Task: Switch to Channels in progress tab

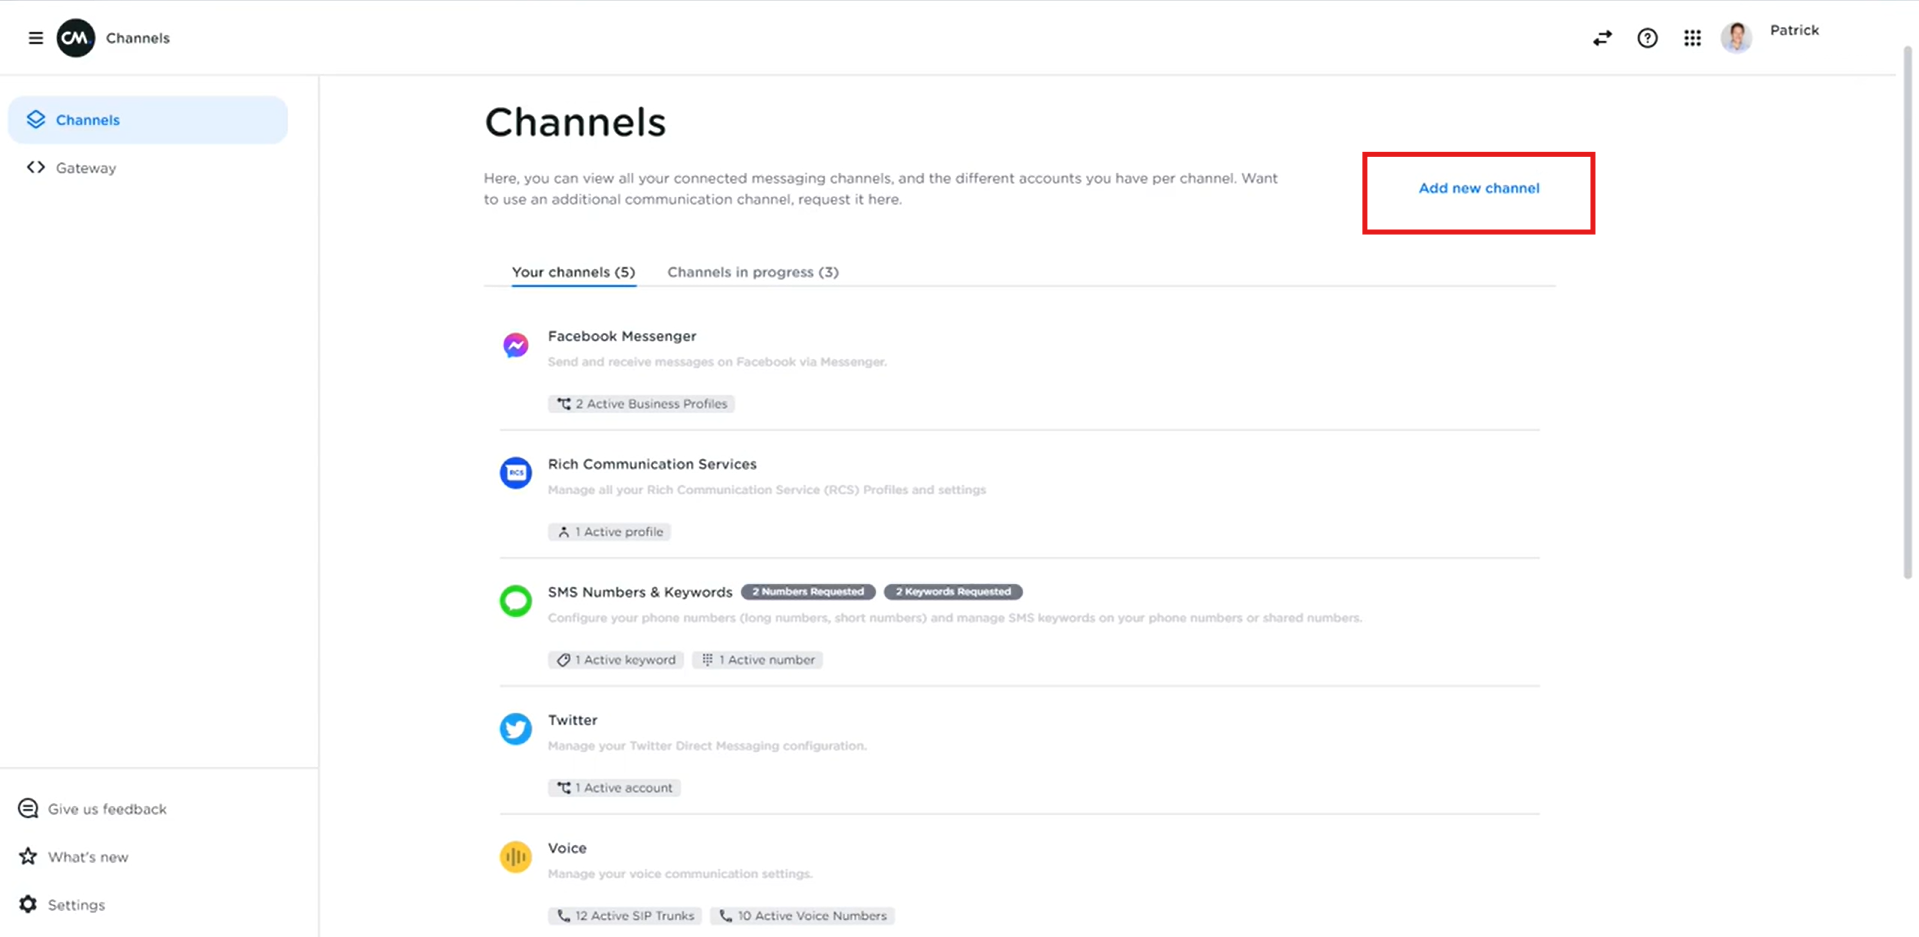Action: point(752,272)
